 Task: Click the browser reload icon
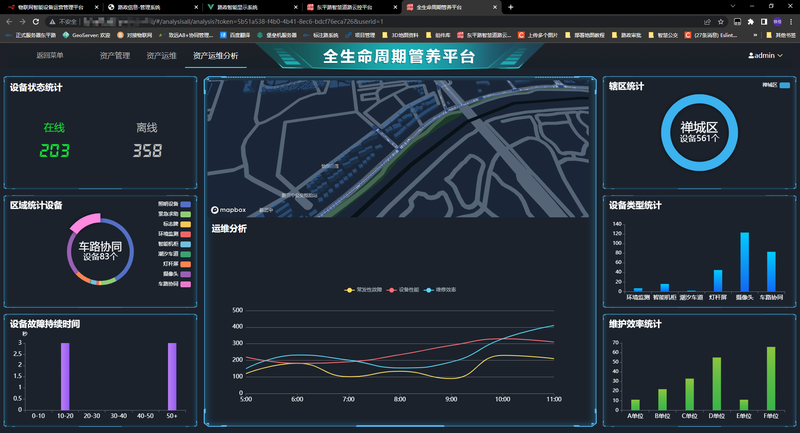[36, 20]
